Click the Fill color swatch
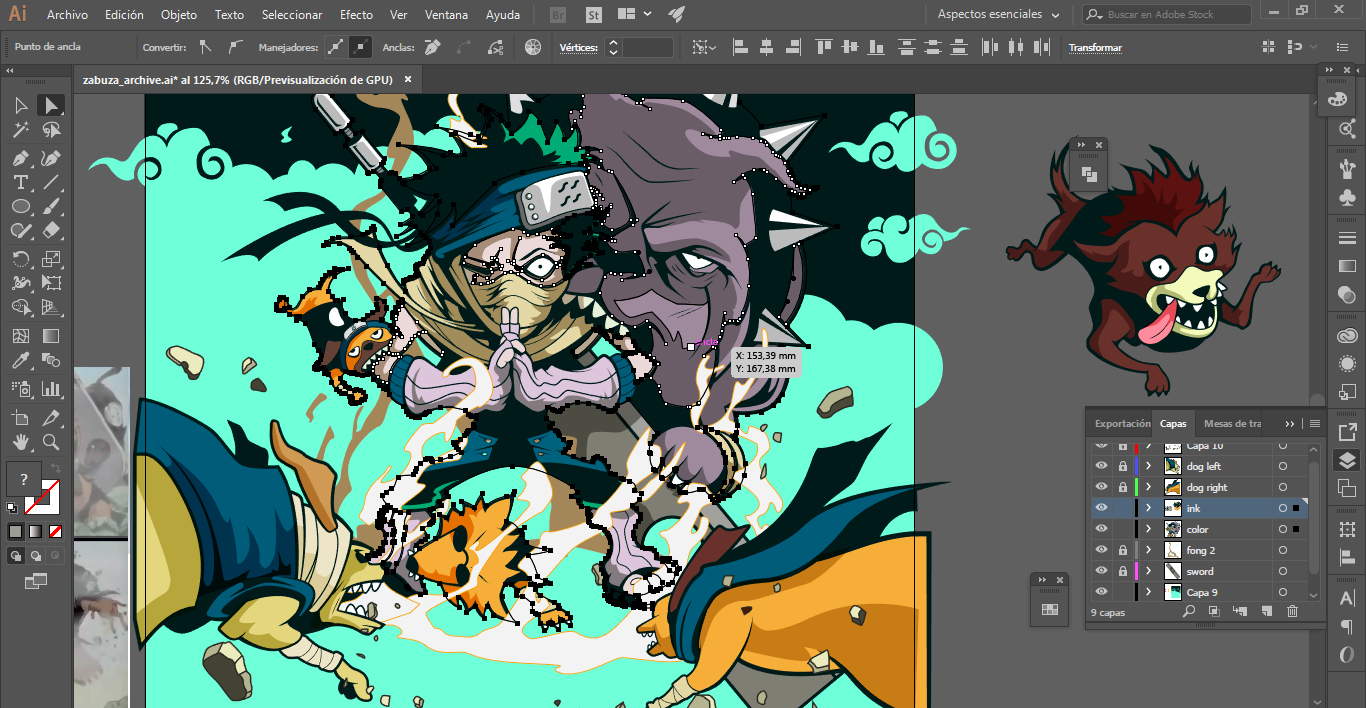Screen dimensions: 1366x708 point(24,479)
